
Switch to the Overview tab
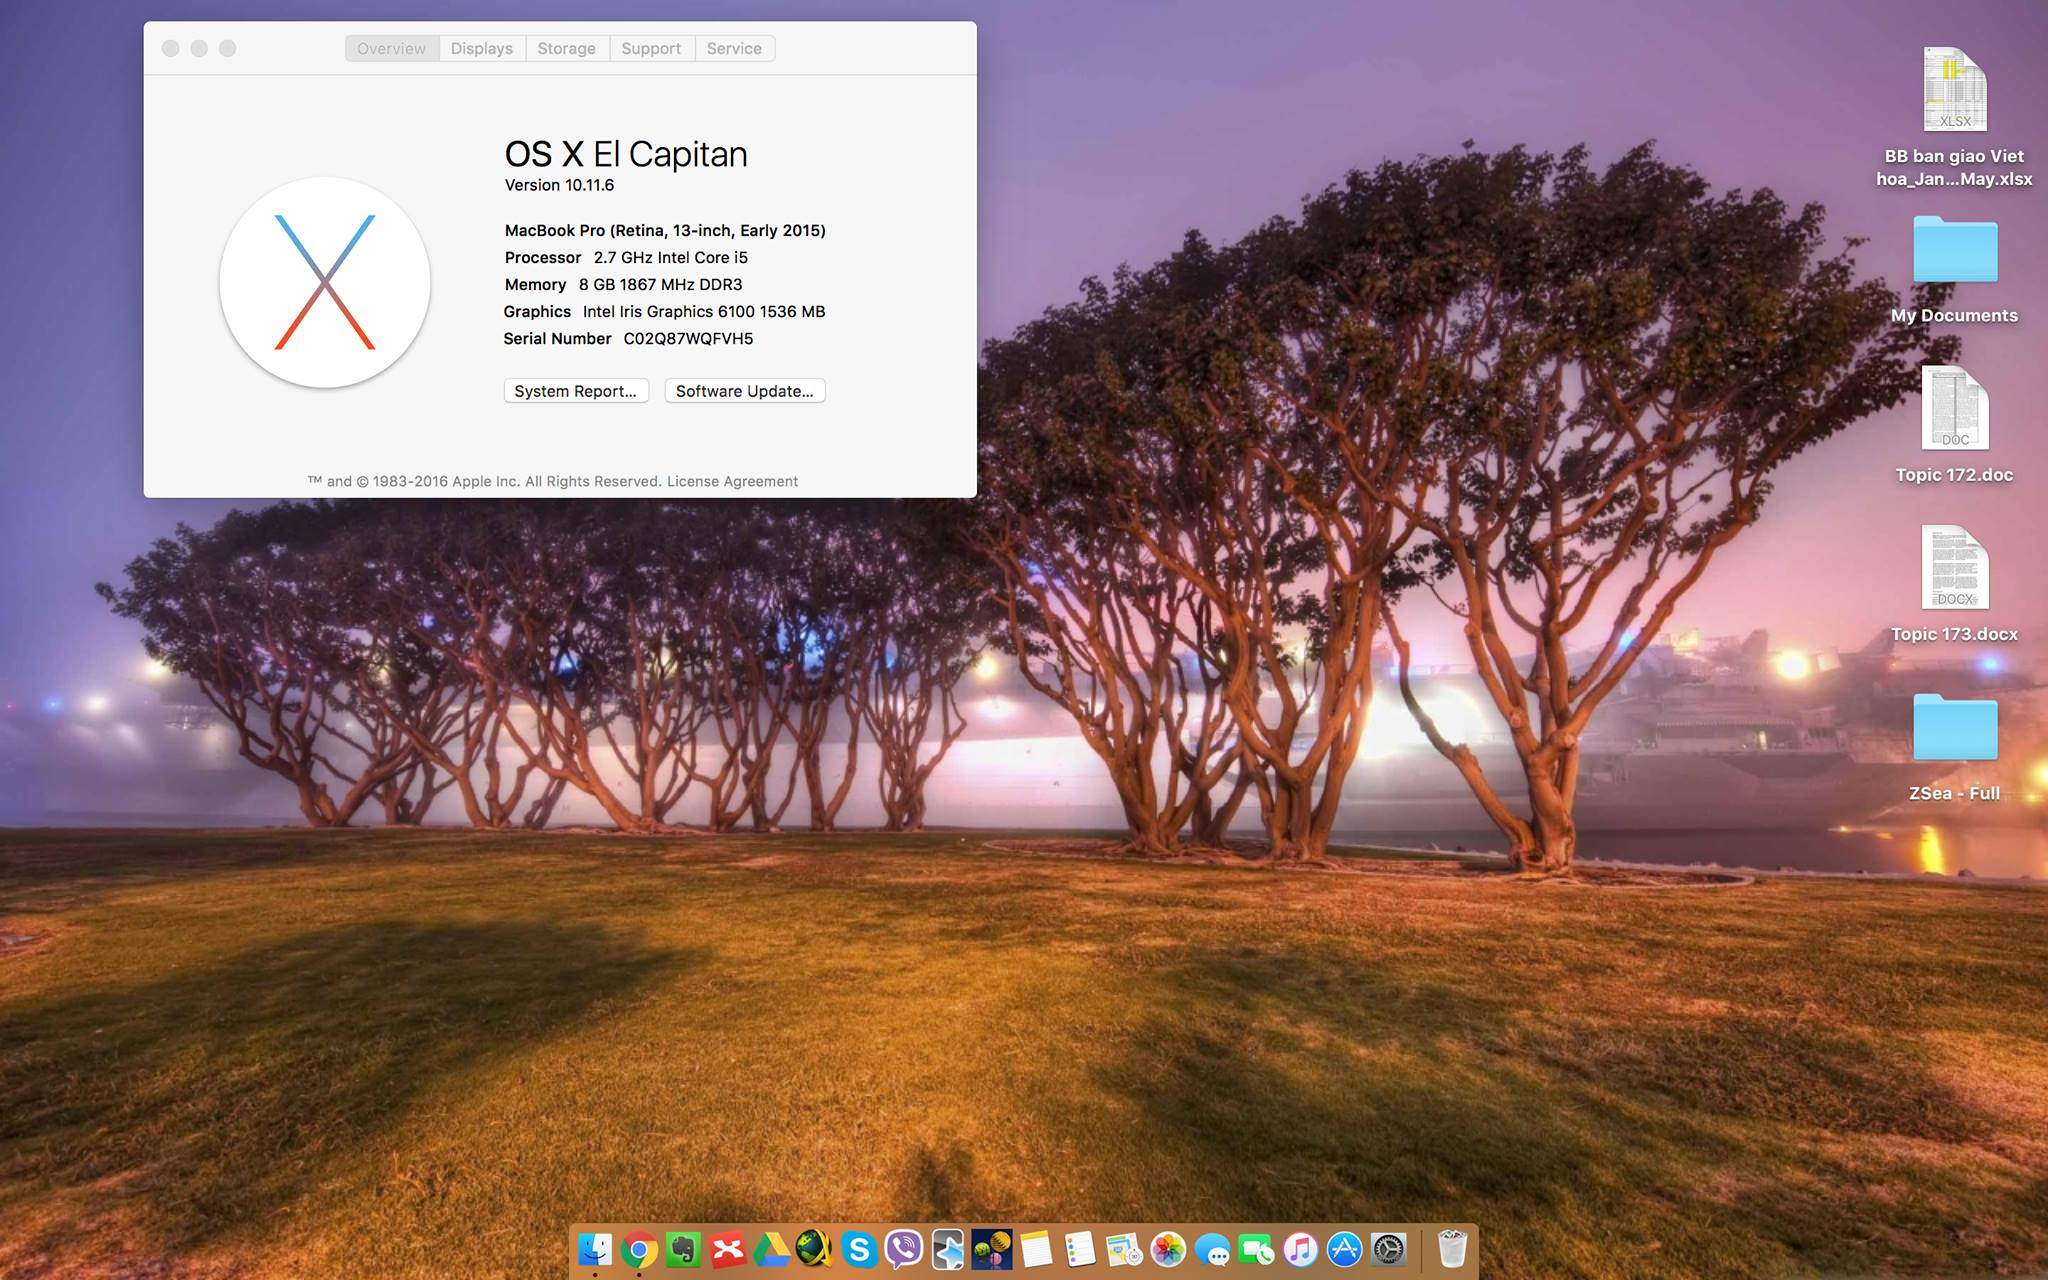tap(391, 48)
